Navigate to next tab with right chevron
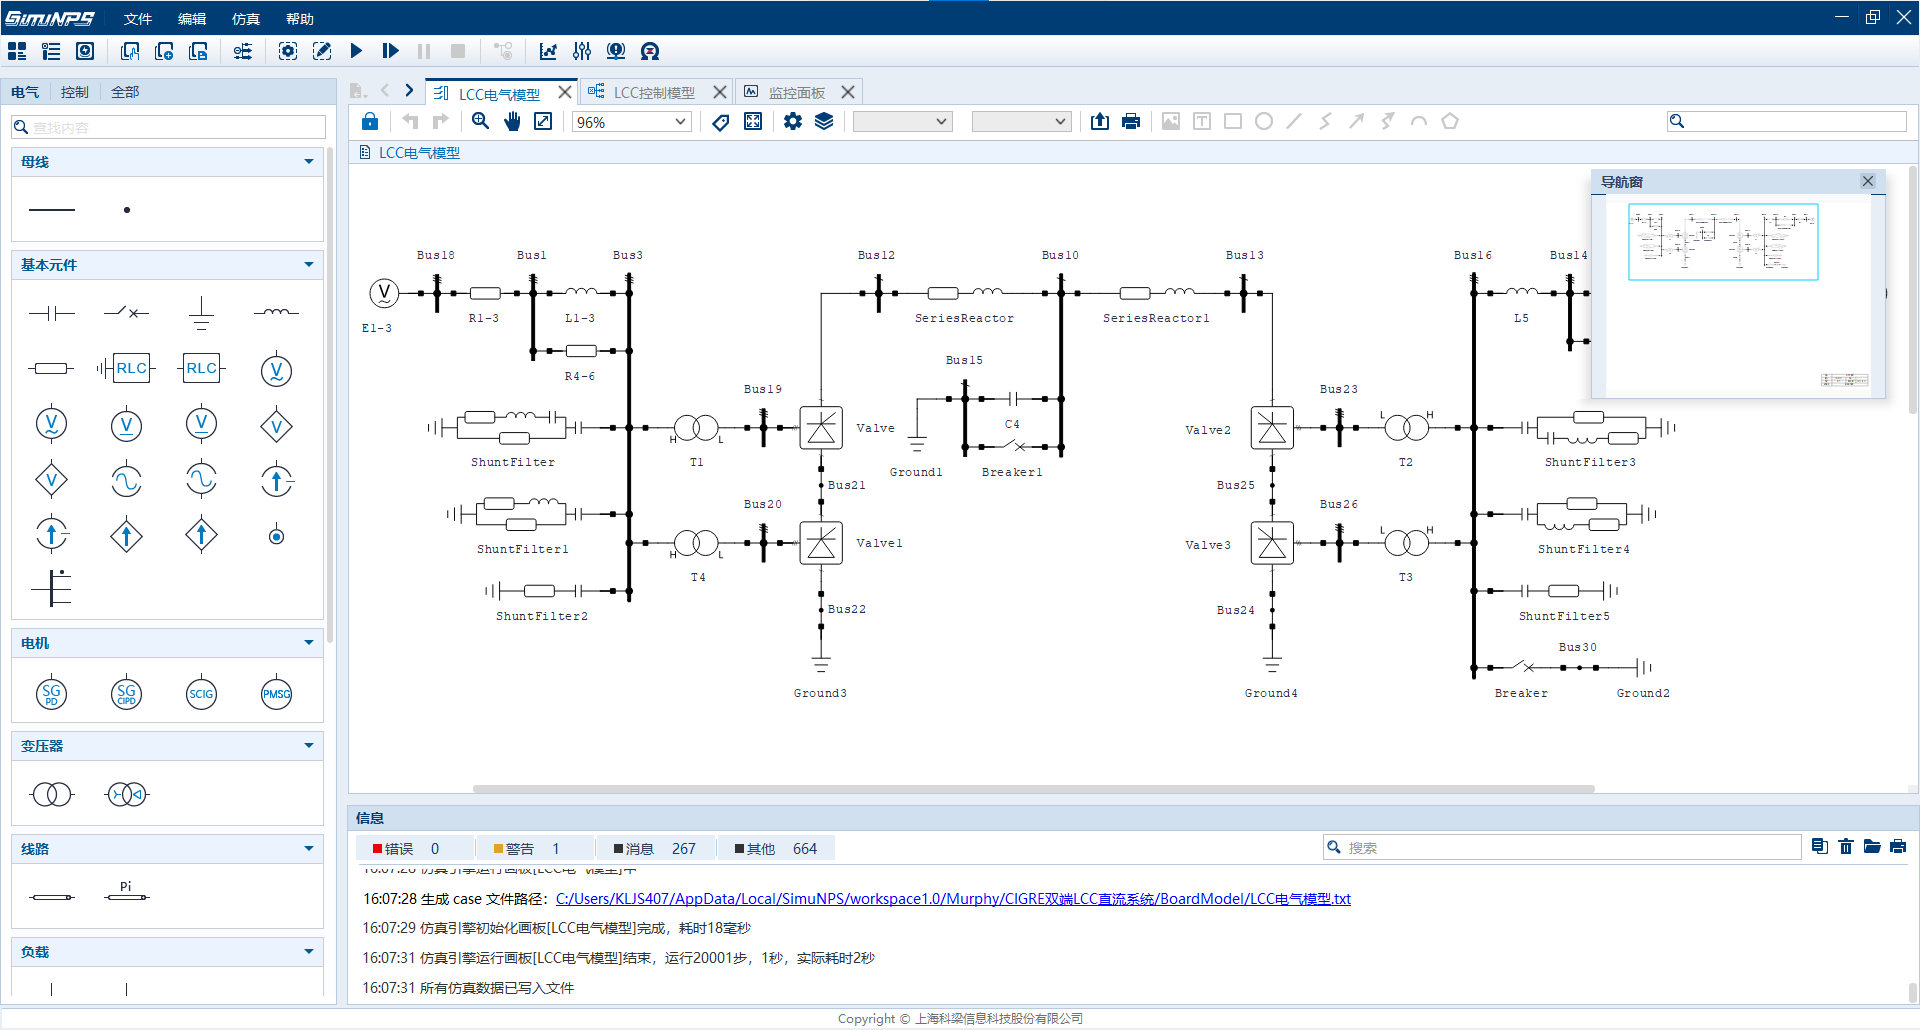The width and height of the screenshot is (1920, 1030). (x=409, y=91)
